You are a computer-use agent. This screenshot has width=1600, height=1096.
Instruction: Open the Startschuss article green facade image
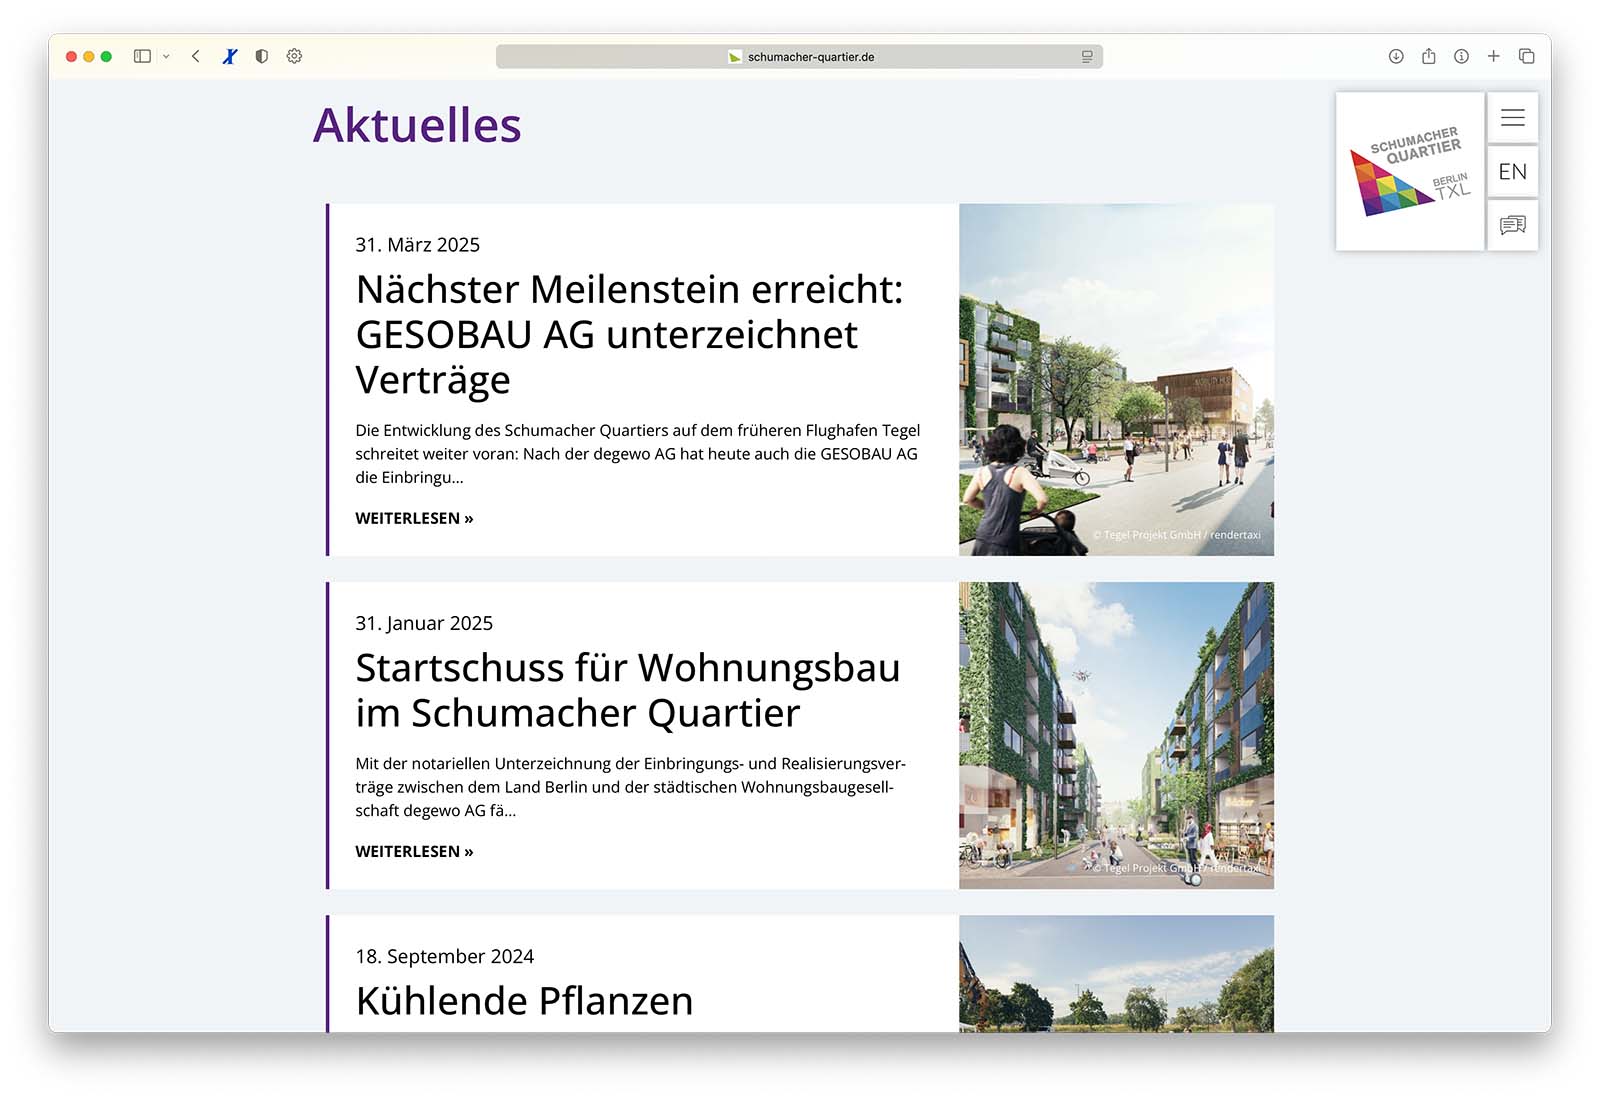[1116, 736]
